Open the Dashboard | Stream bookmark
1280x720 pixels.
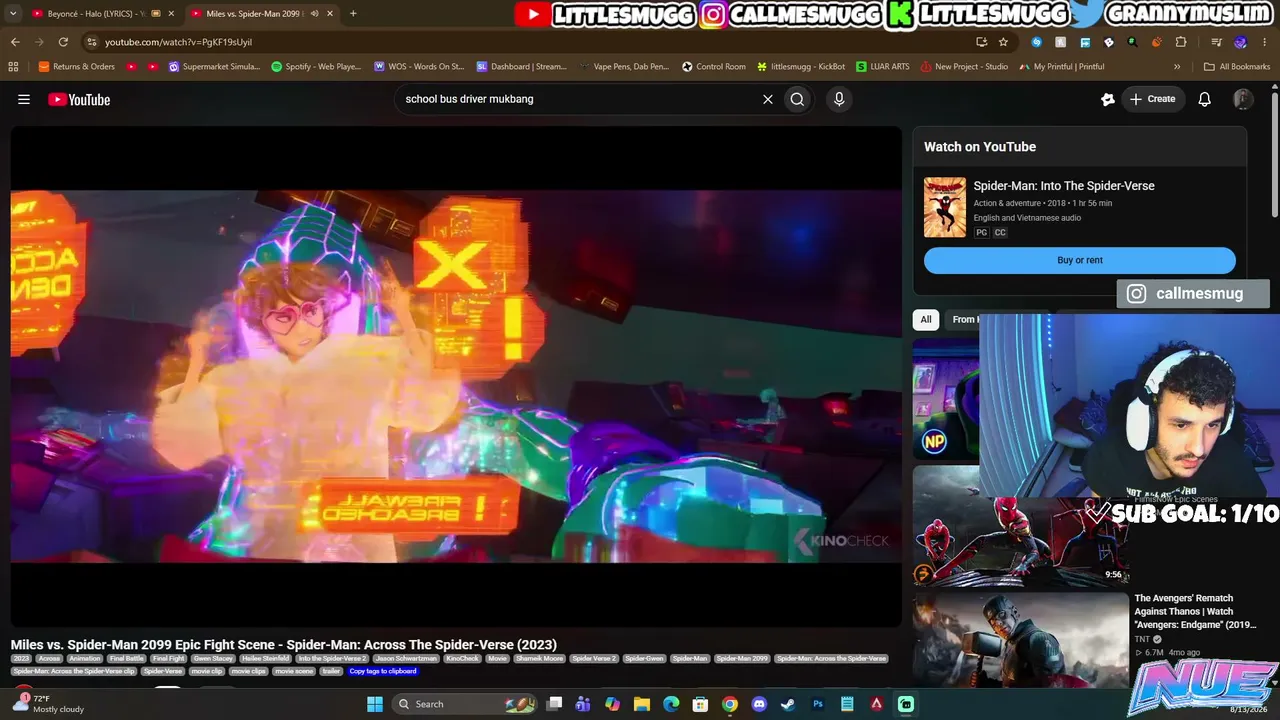click(522, 67)
